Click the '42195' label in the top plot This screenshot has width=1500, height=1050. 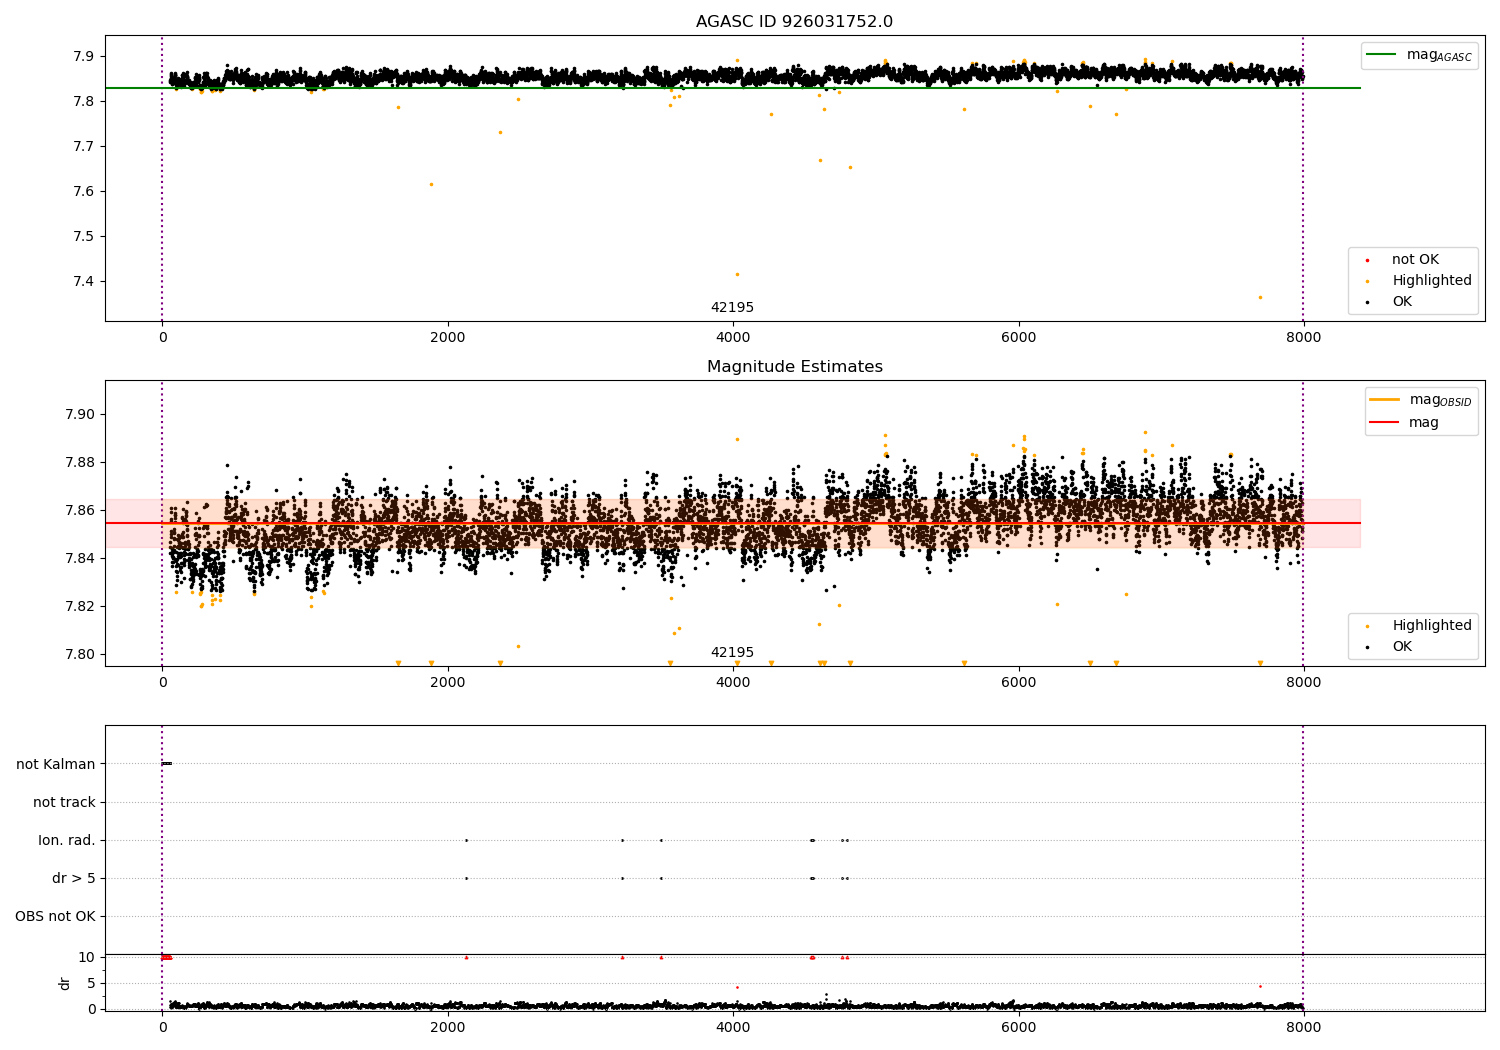(732, 308)
